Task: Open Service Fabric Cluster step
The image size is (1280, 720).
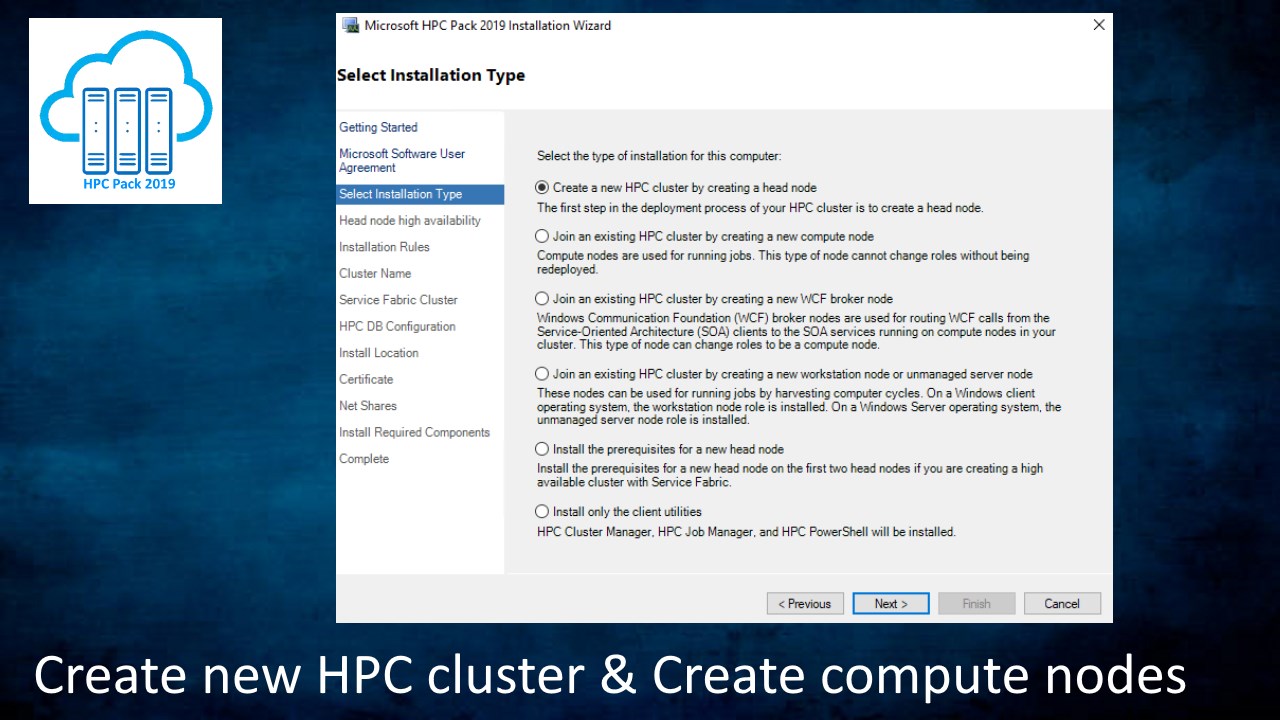Action: tap(398, 300)
